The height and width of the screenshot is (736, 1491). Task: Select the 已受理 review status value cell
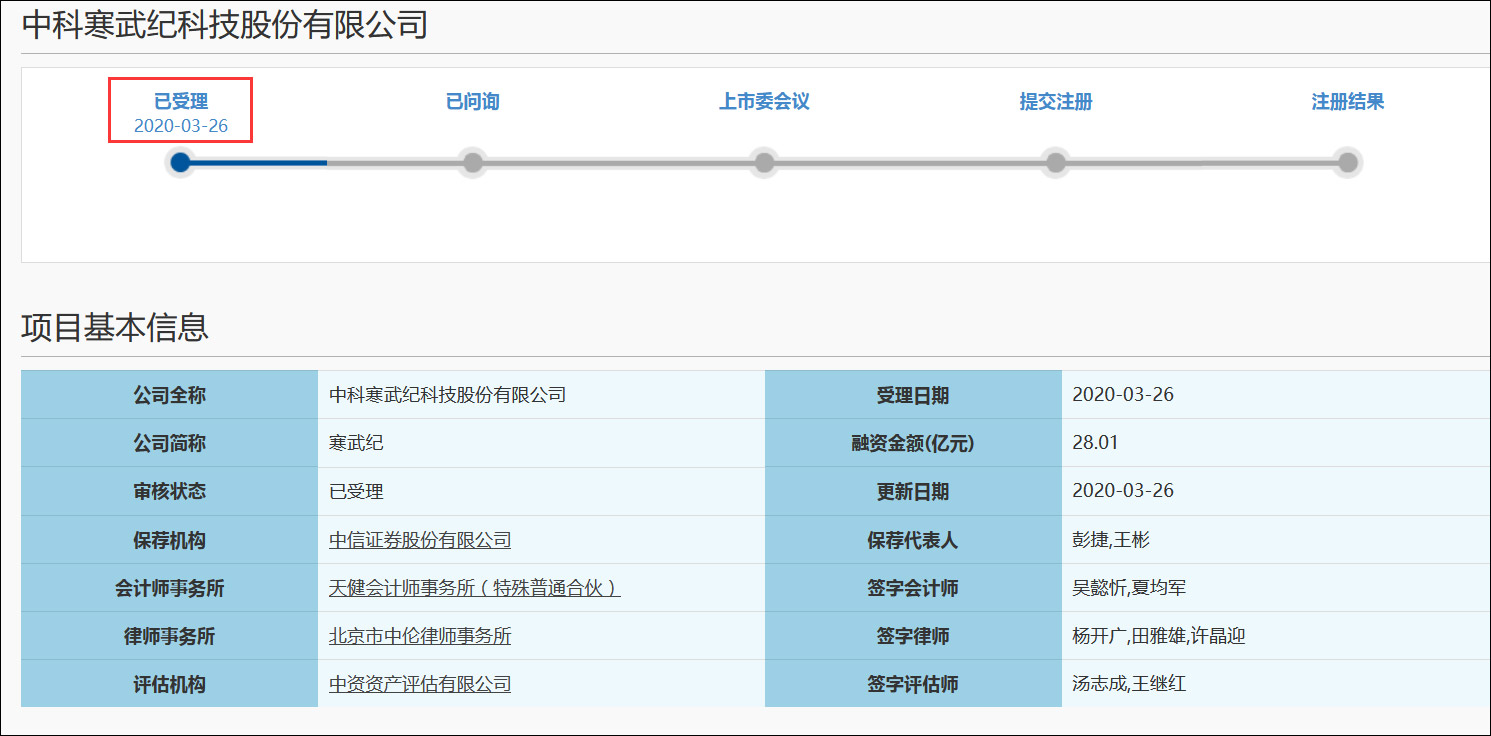tap(541, 491)
